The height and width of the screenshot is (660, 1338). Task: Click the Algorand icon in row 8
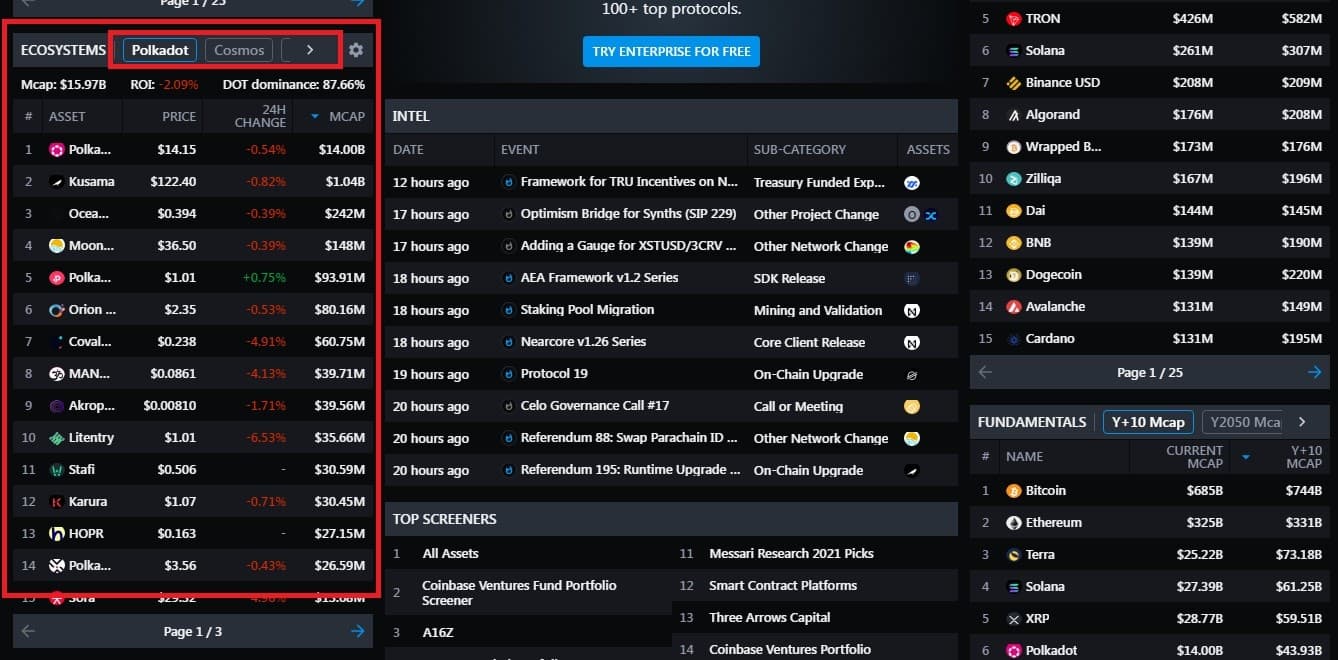[1014, 115]
